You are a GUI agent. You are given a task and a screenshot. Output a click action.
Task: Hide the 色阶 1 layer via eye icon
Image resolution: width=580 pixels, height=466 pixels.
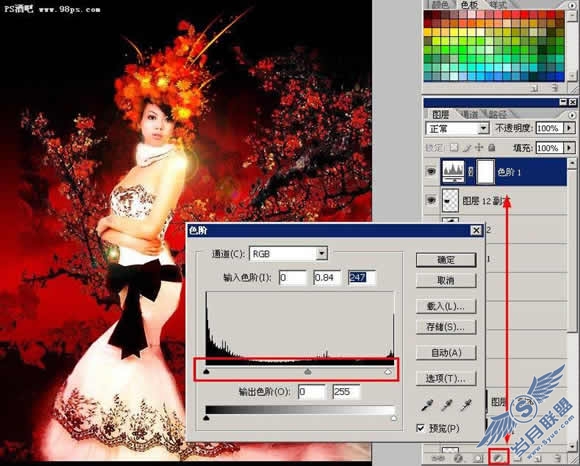(x=431, y=172)
